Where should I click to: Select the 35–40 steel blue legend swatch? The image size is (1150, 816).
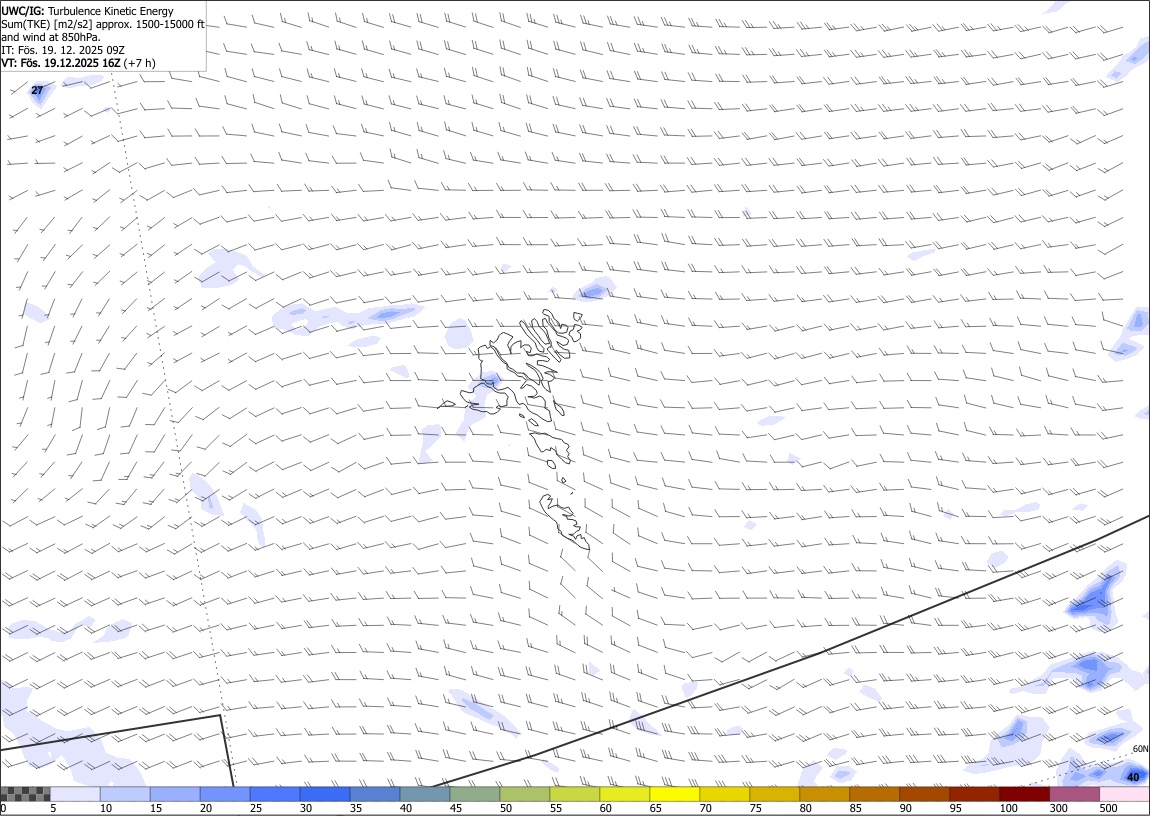375,794
